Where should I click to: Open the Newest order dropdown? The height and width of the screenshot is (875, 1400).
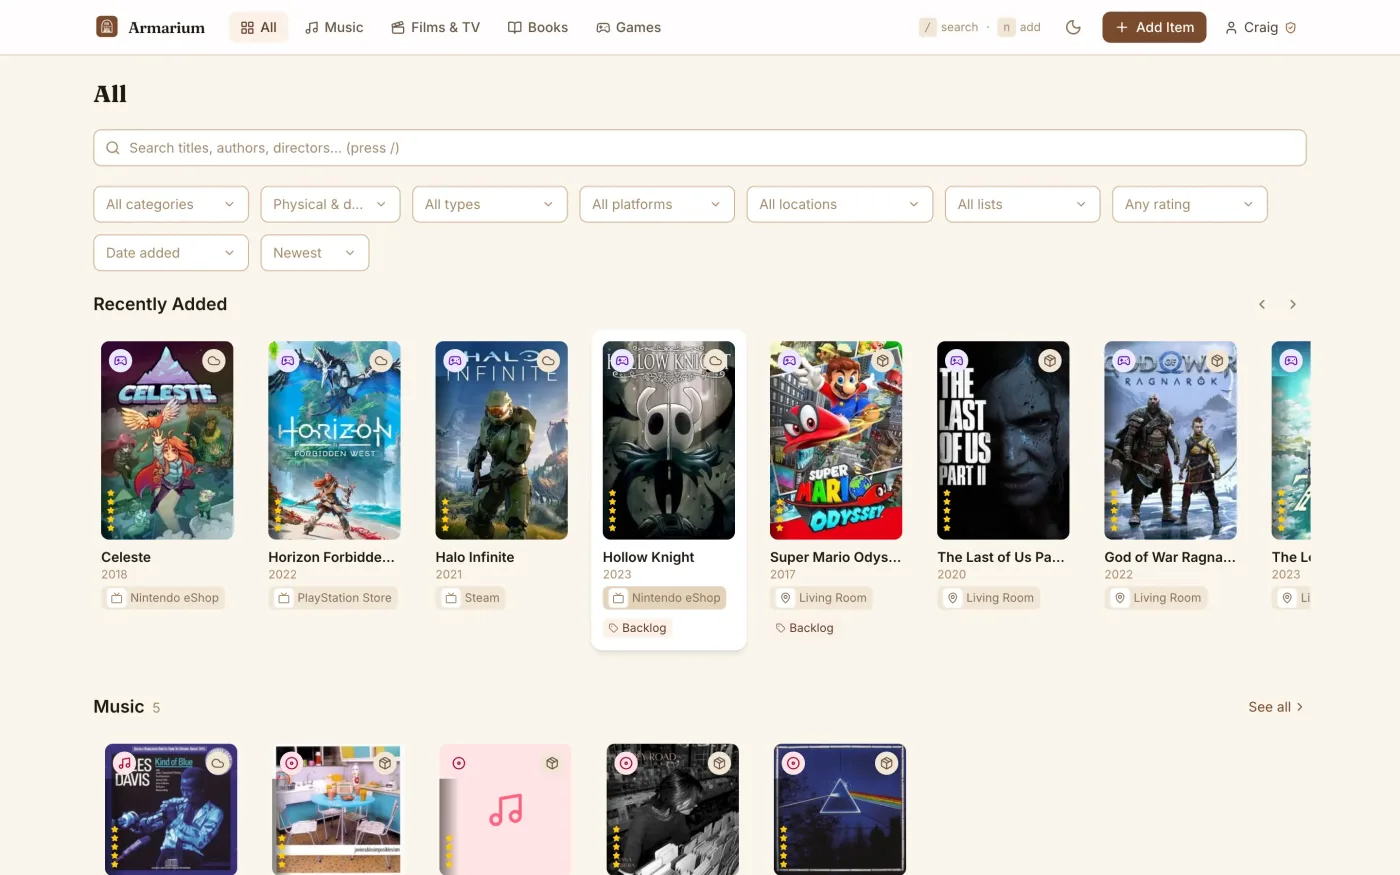click(315, 253)
